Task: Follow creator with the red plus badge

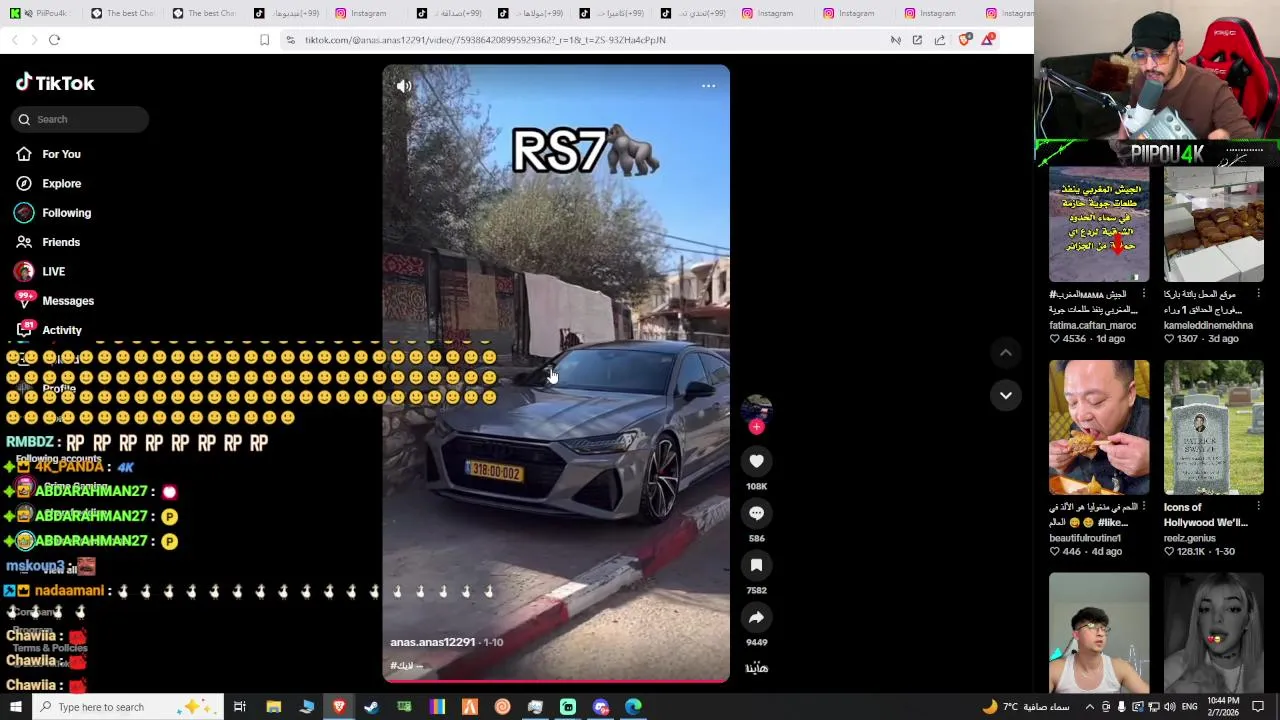Action: [x=756, y=427]
